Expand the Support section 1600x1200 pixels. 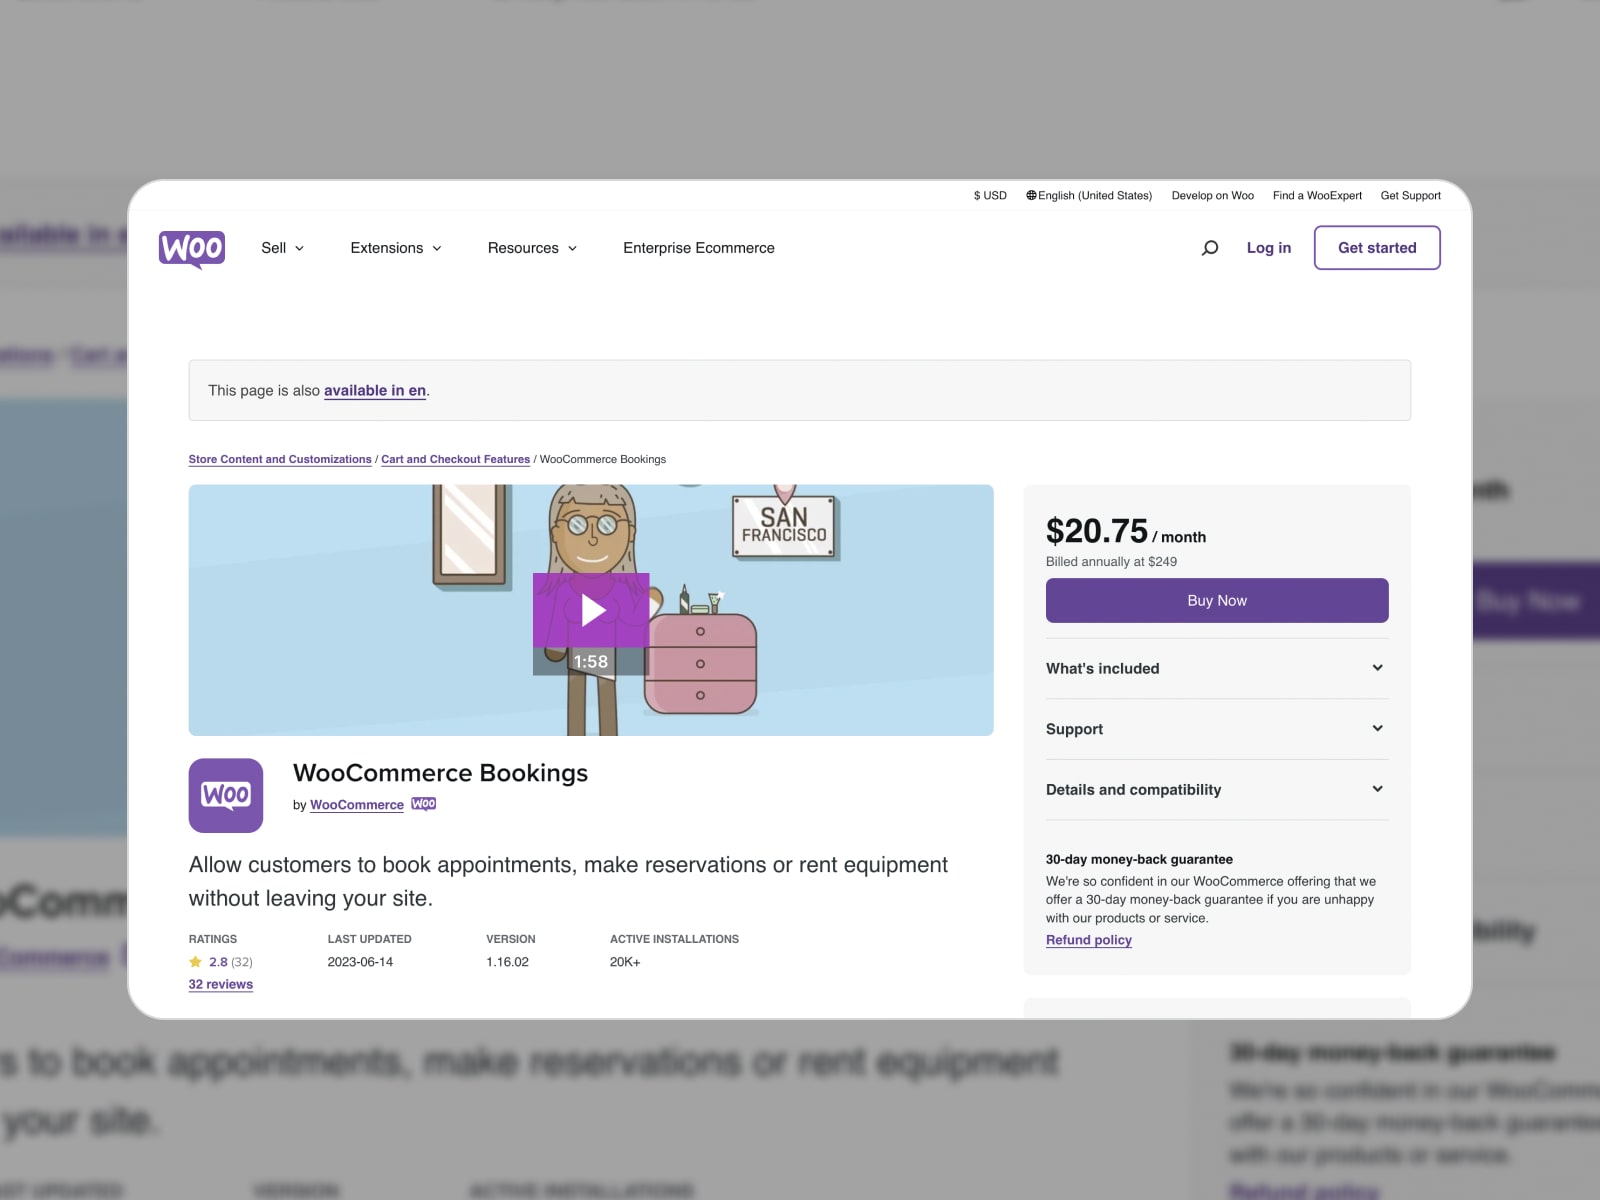(x=1217, y=729)
